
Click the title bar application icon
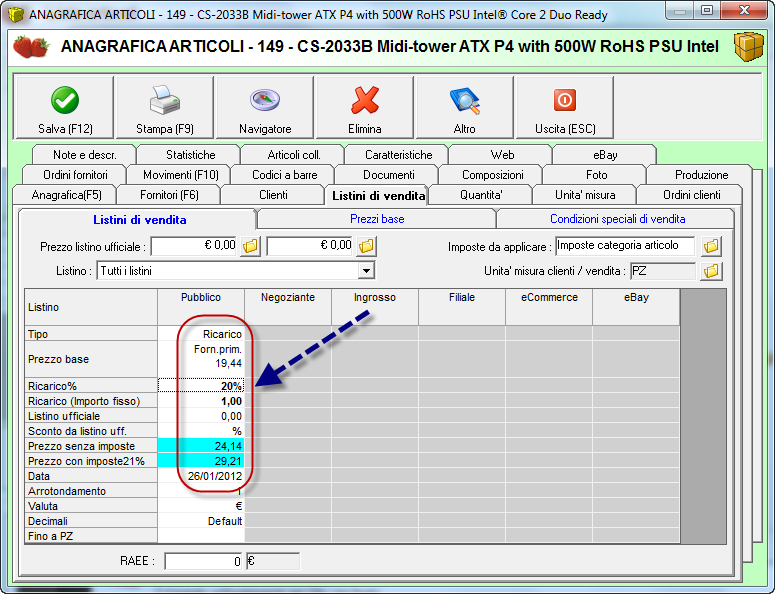(x=15, y=14)
